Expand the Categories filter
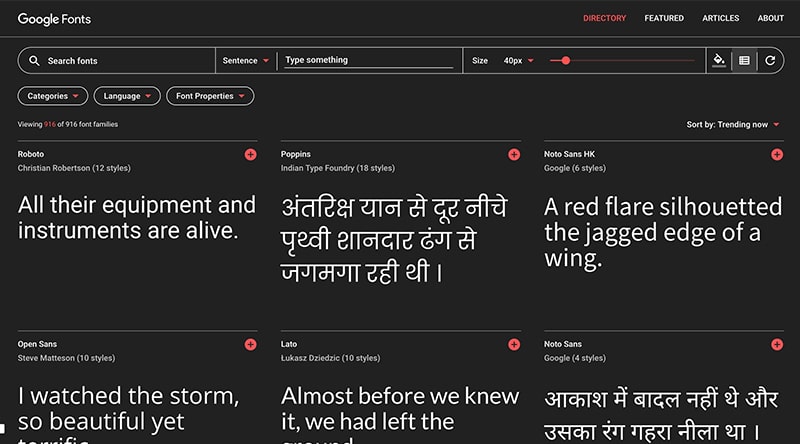The height and width of the screenshot is (444, 800). [x=53, y=96]
